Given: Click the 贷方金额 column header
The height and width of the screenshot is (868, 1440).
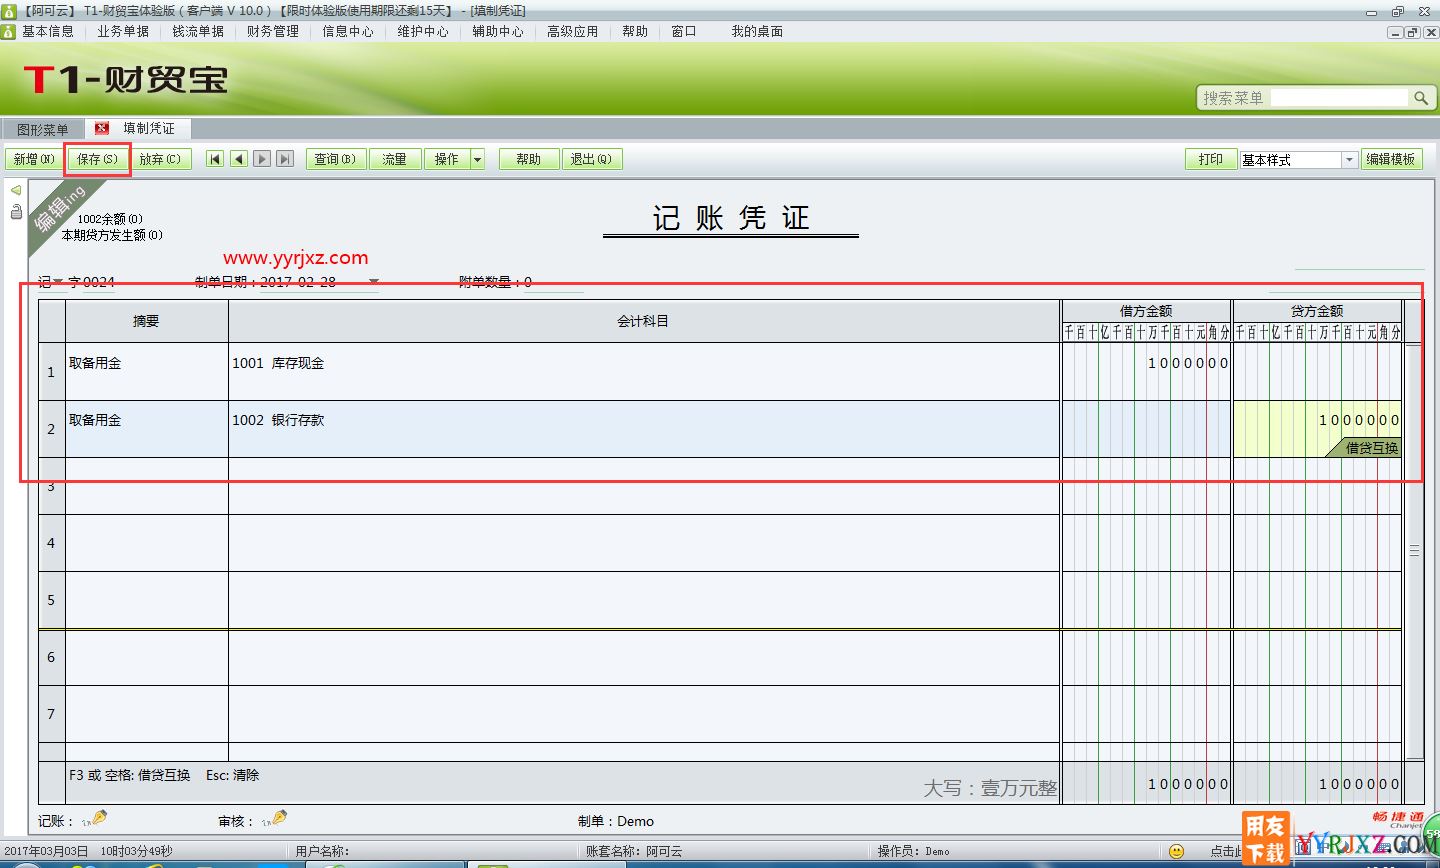Looking at the screenshot, I should click(x=1317, y=311).
